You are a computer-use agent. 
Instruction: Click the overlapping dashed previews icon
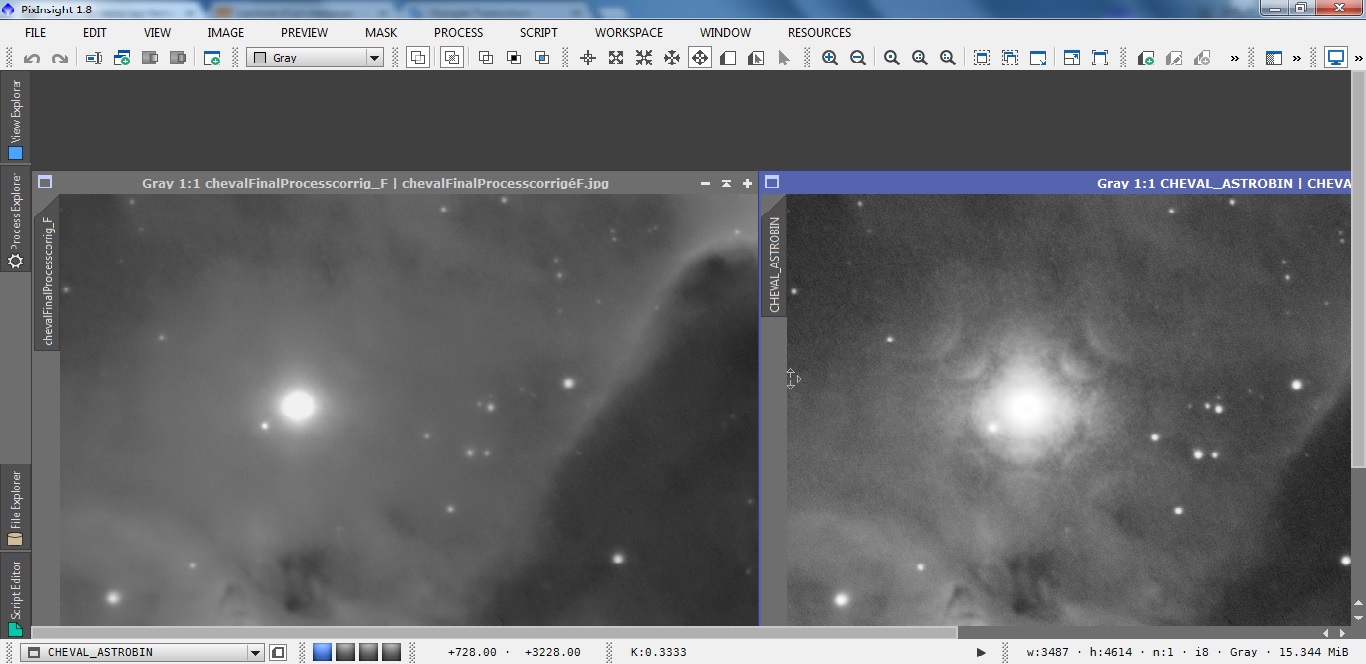(1010, 58)
